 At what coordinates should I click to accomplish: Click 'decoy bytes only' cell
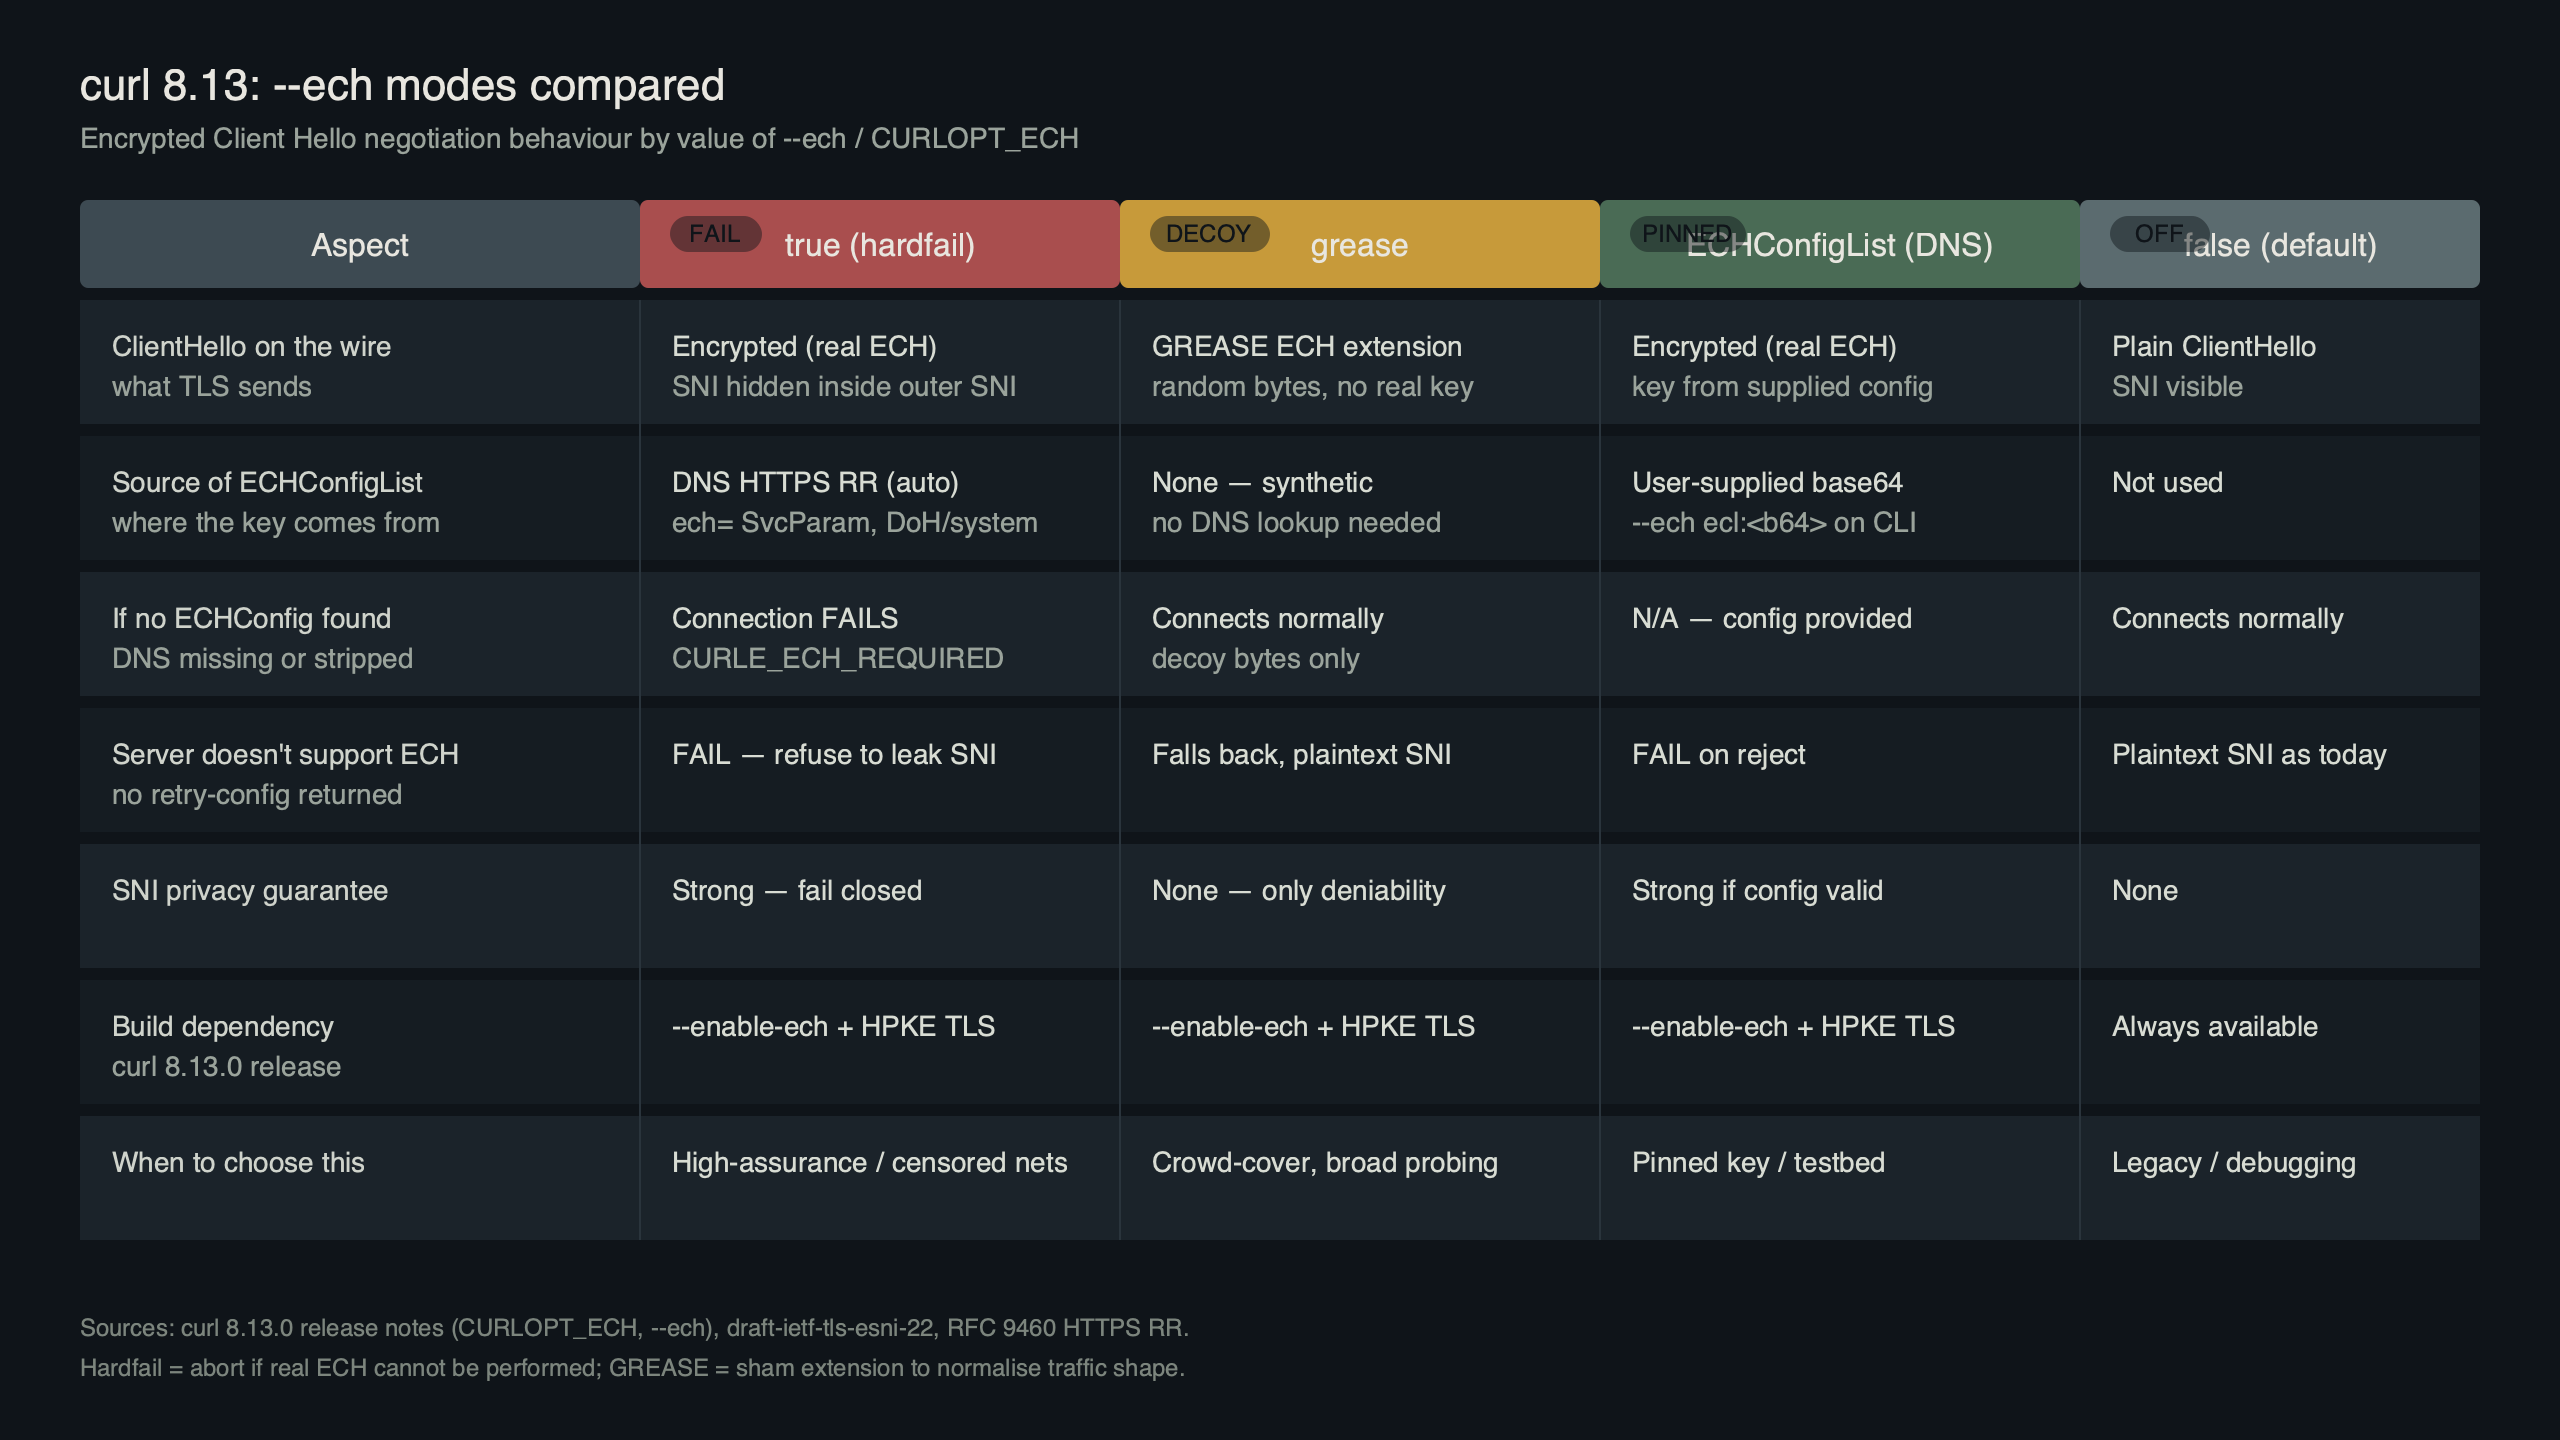click(1255, 658)
